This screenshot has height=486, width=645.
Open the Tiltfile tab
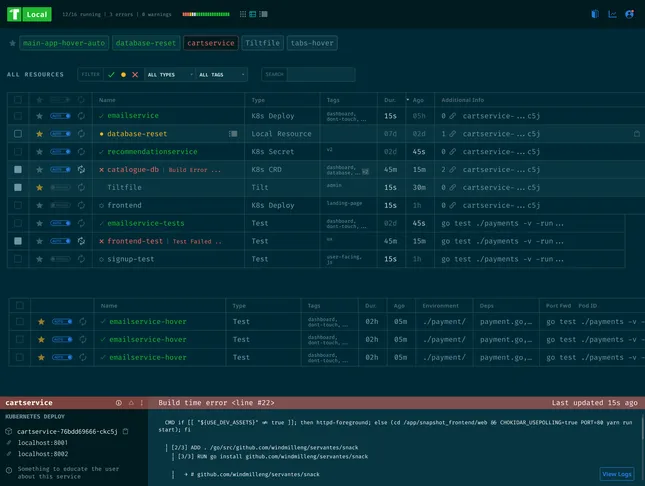(x=262, y=43)
